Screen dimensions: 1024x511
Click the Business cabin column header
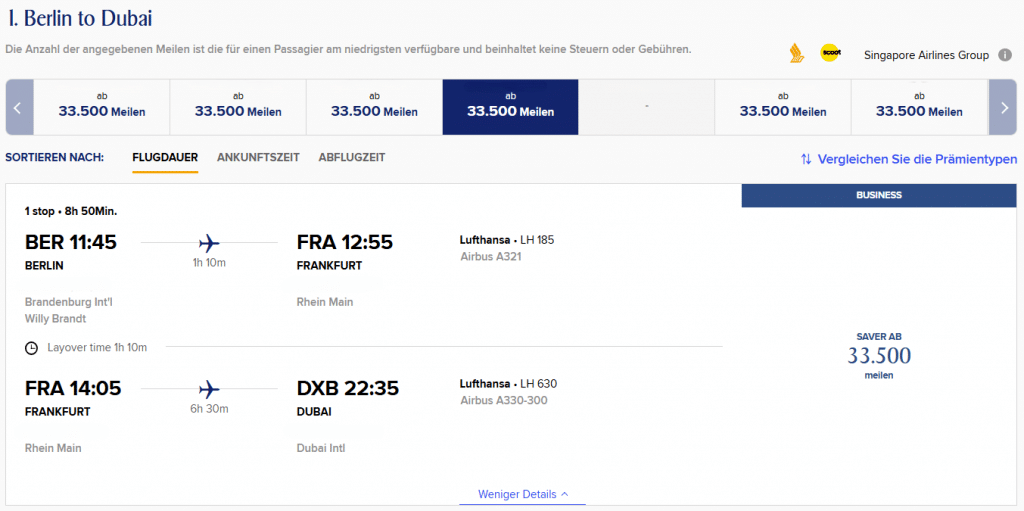879,195
